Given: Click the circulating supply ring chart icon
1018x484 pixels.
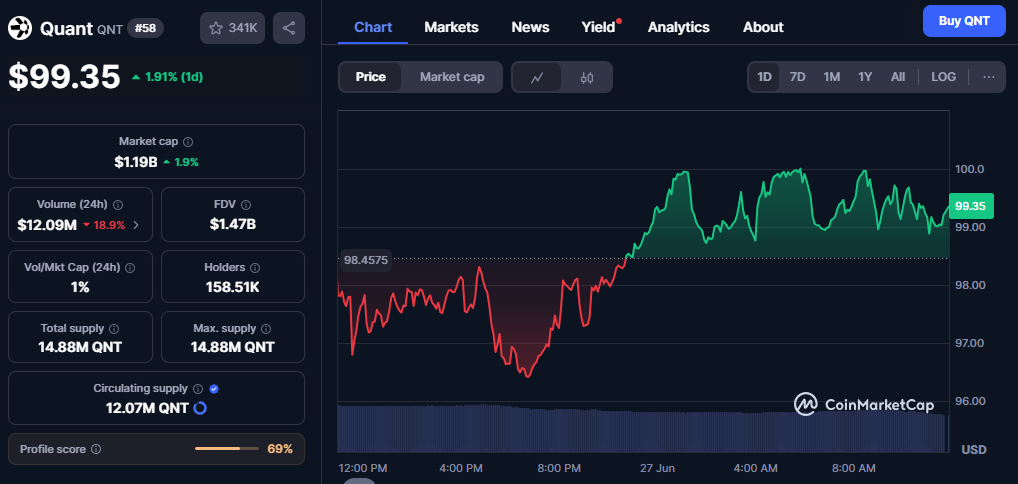Looking at the screenshot, I should pos(200,408).
